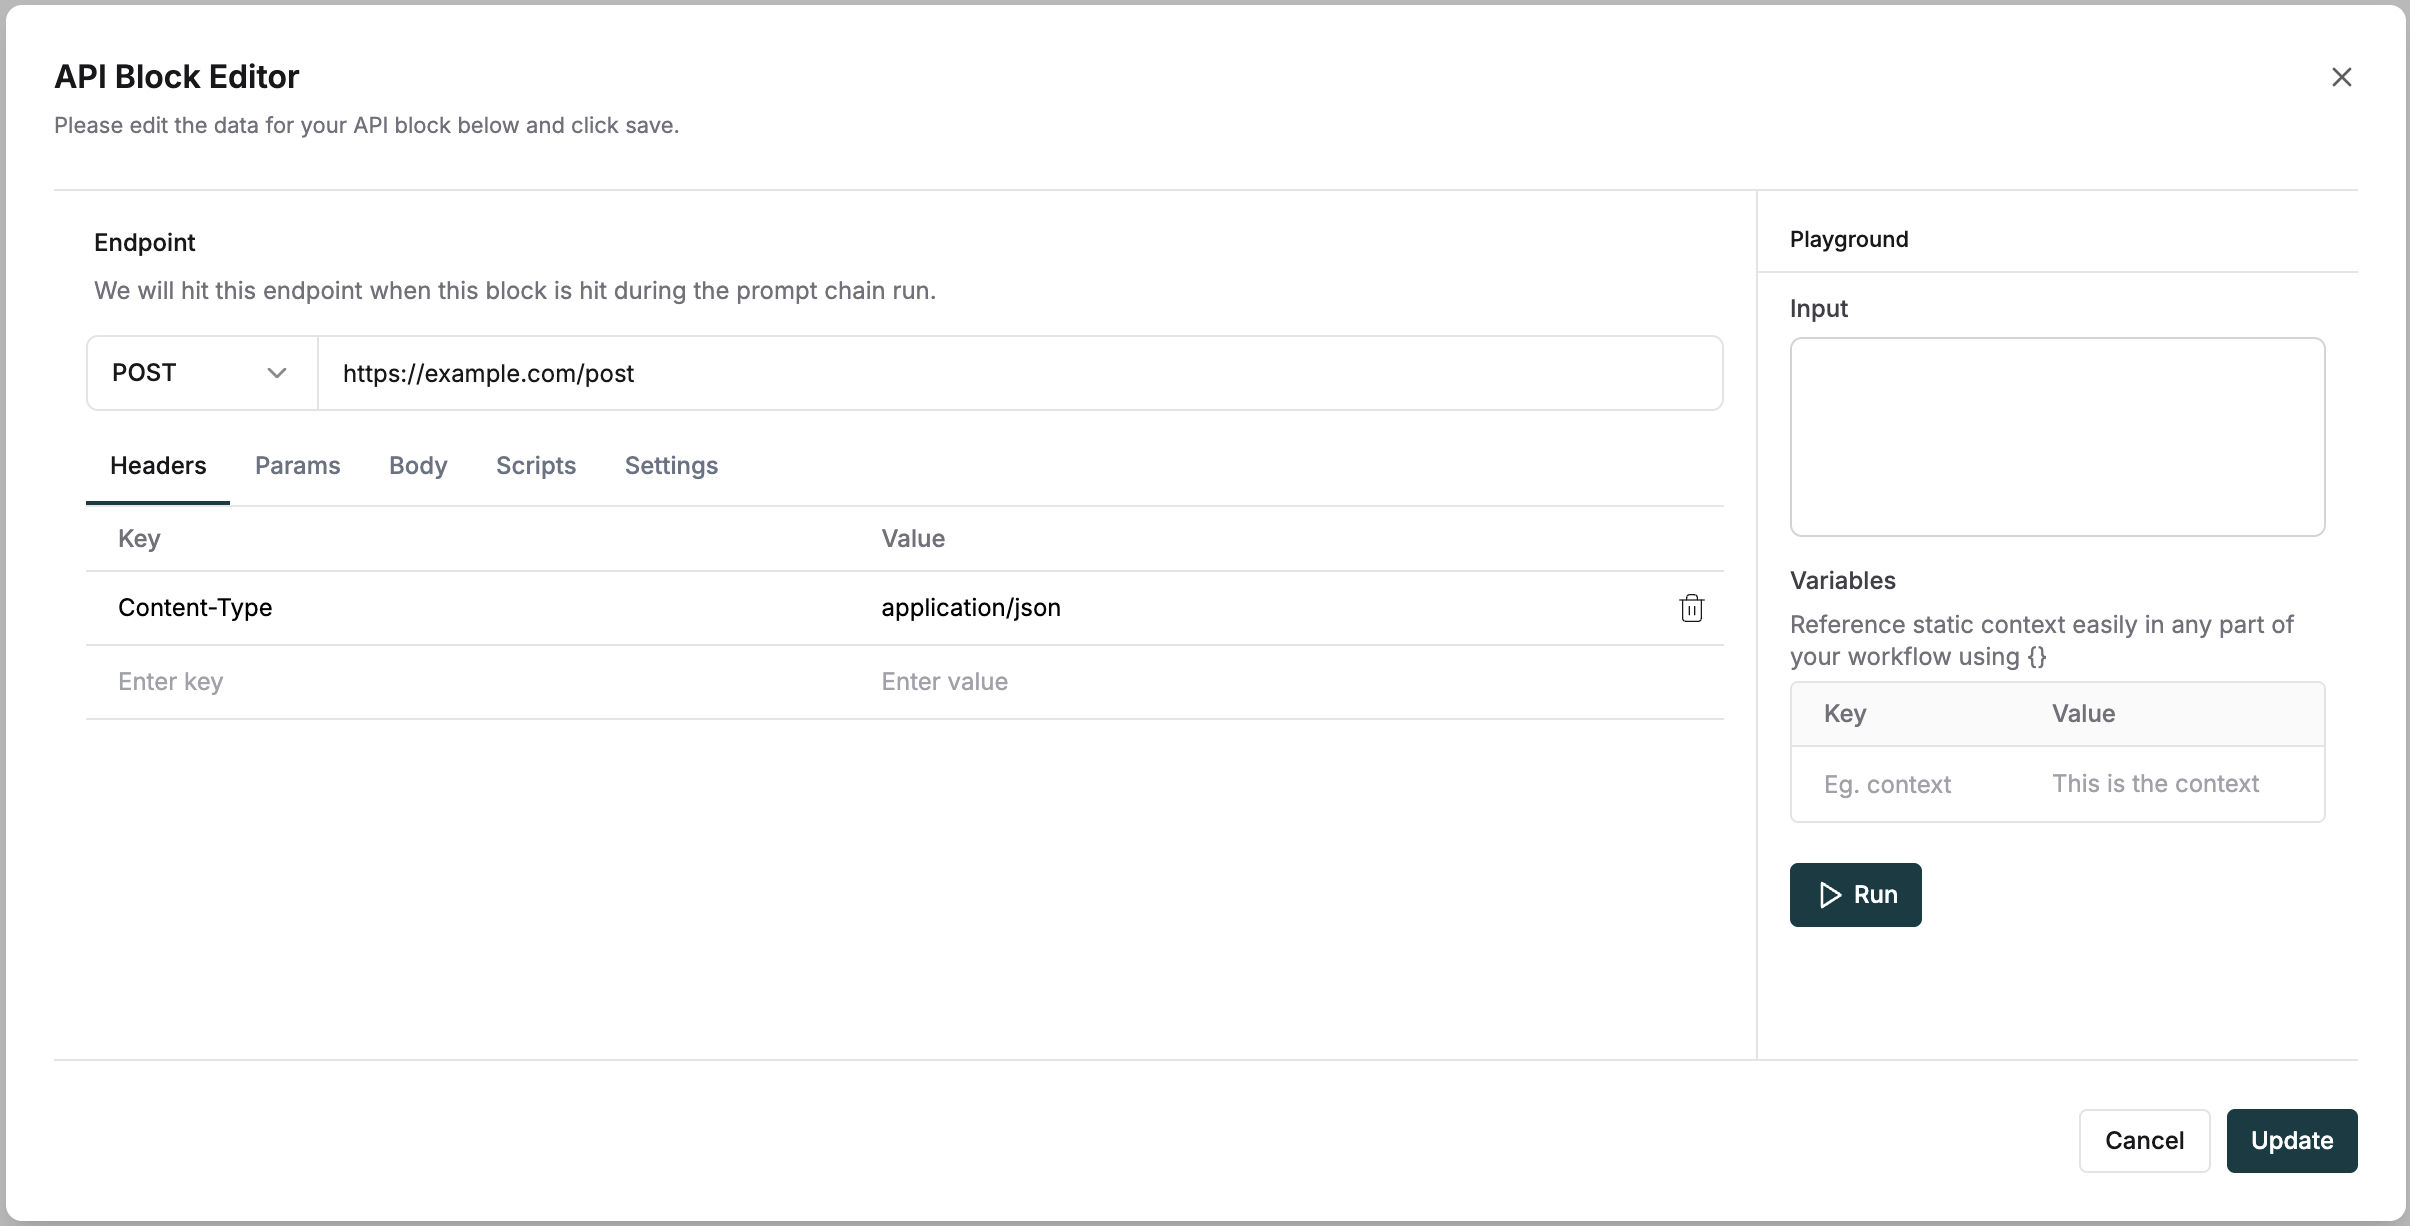Edit the endpoint URL field
Screen dimensions: 2410x1226
(x=1020, y=373)
